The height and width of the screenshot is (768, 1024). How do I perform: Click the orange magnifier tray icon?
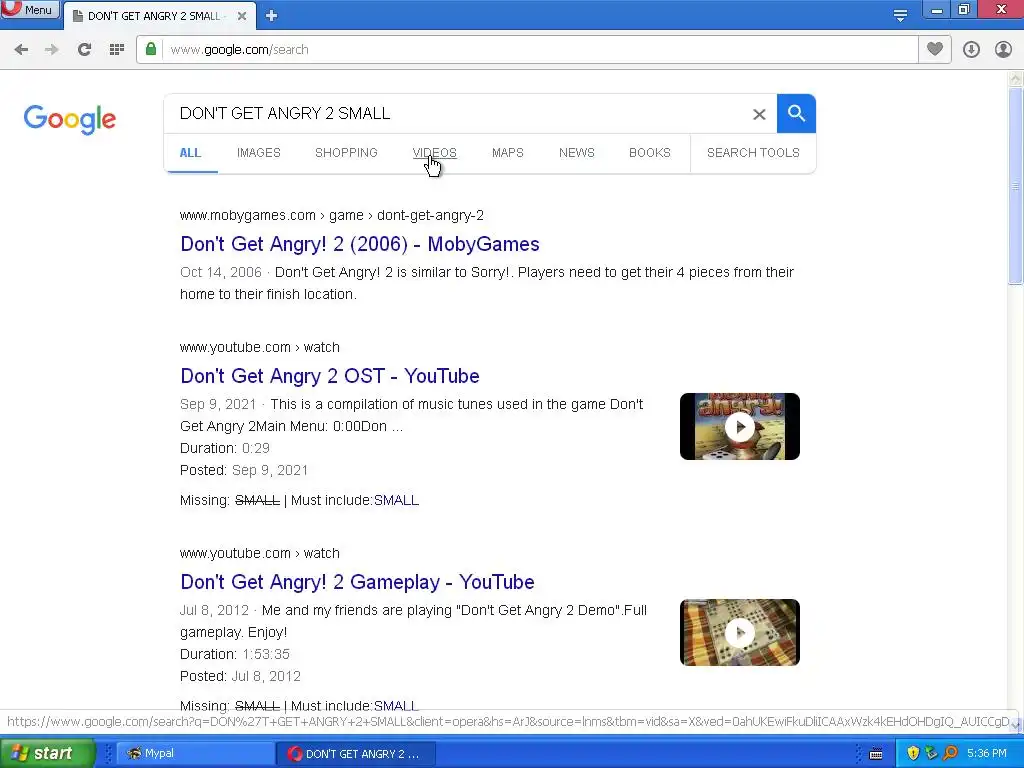950,754
